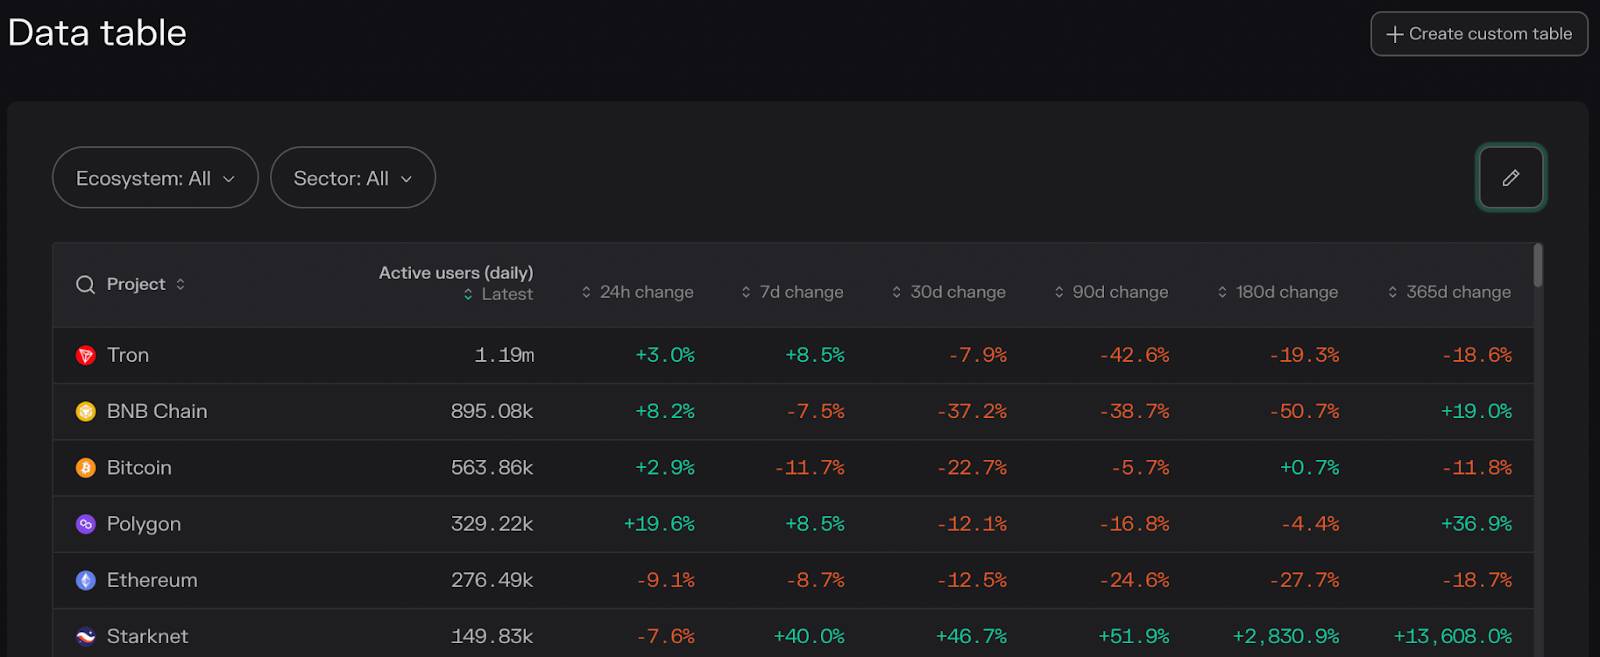
Task: Click Active users (daily) column title
Action: click(456, 273)
